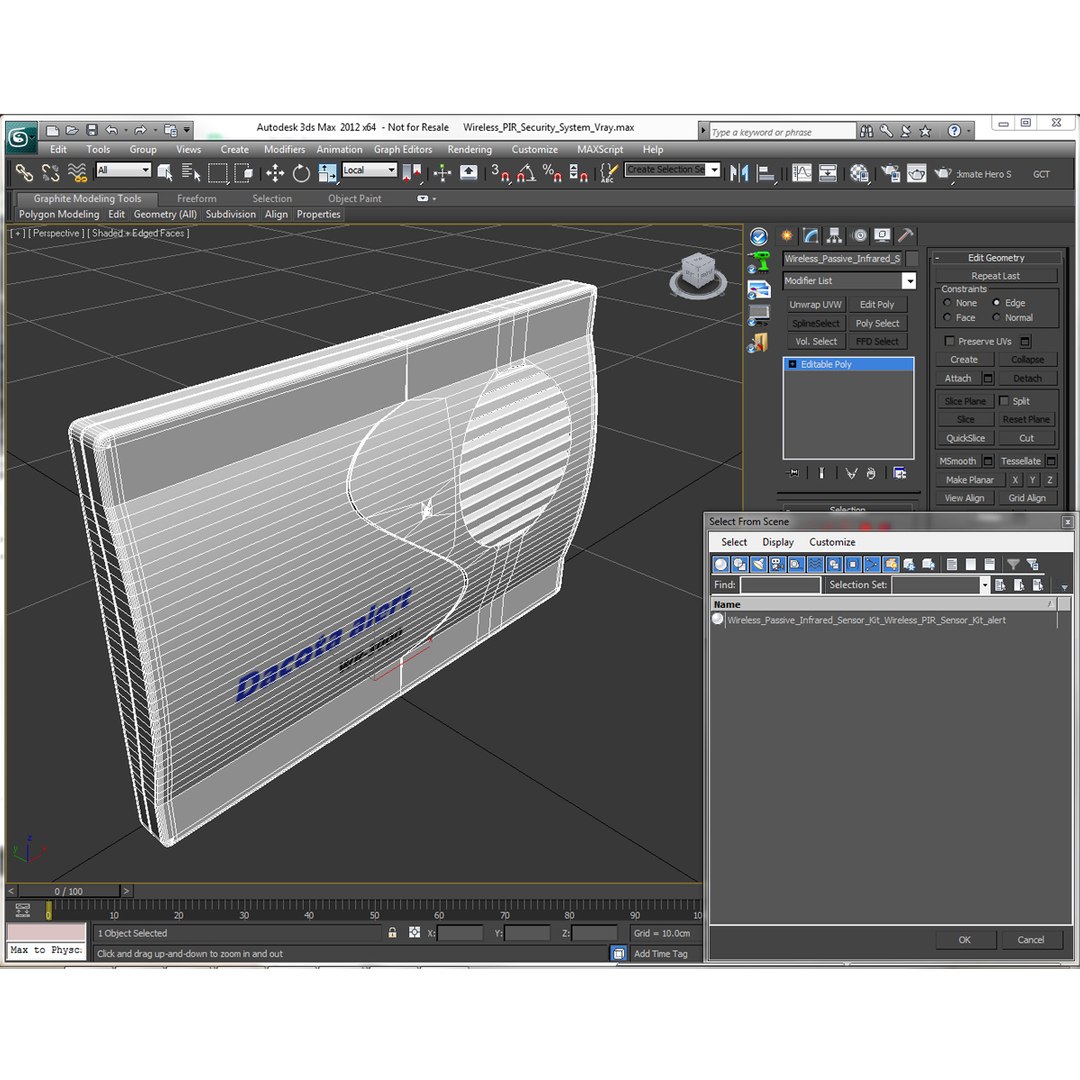
Task: Open the Create command panel tab
Action: [787, 236]
